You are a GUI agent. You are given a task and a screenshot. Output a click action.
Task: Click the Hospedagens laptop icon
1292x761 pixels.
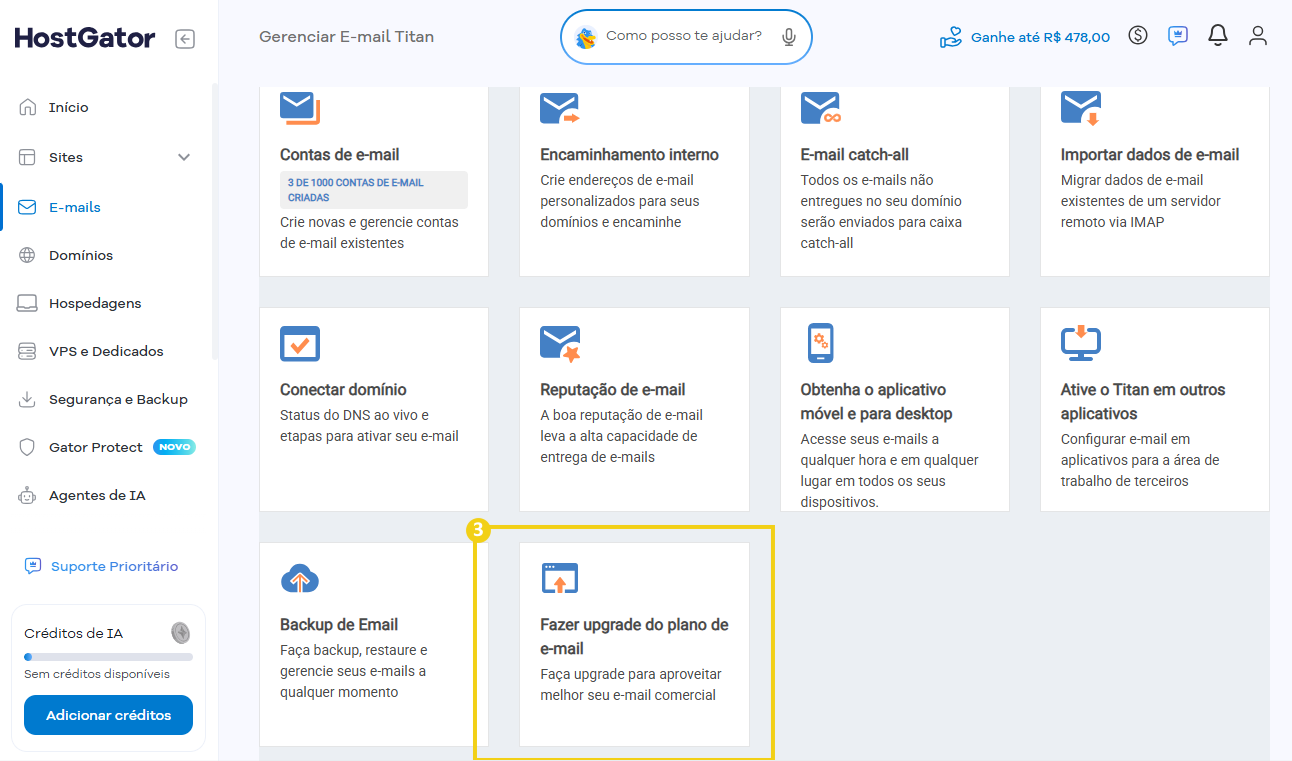28,303
